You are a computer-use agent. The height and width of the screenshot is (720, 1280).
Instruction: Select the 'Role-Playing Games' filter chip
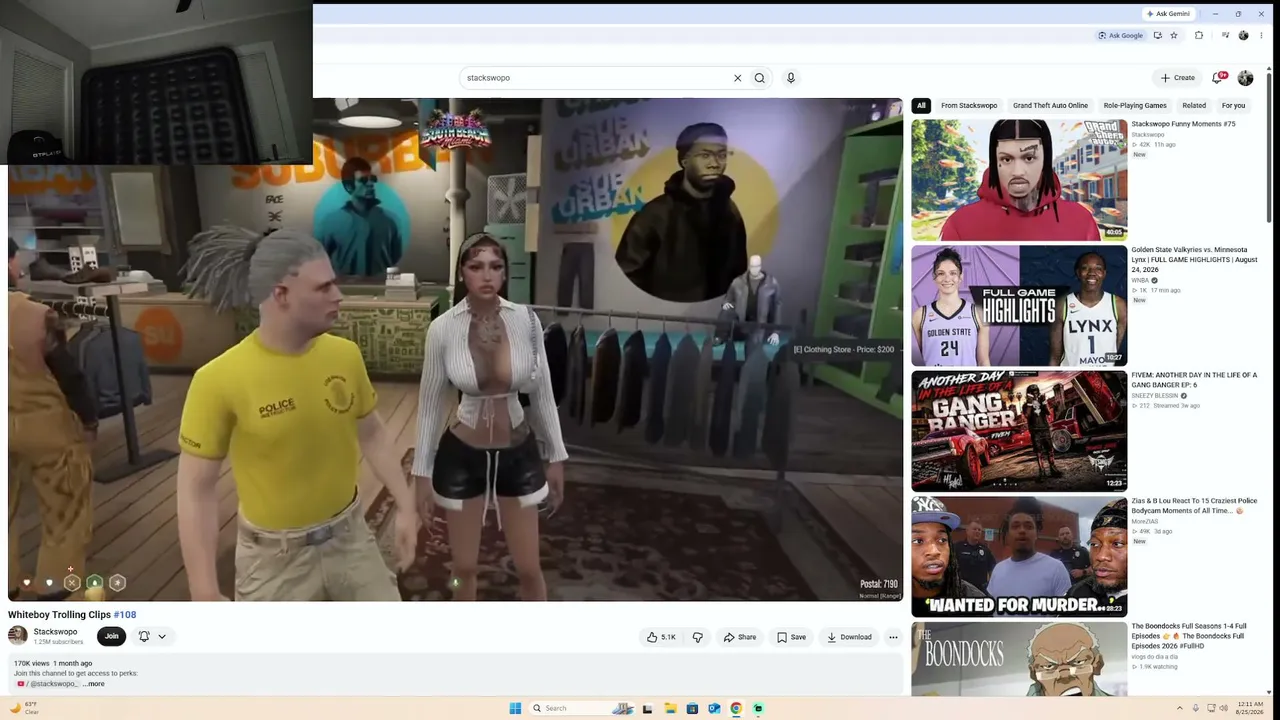1135,105
